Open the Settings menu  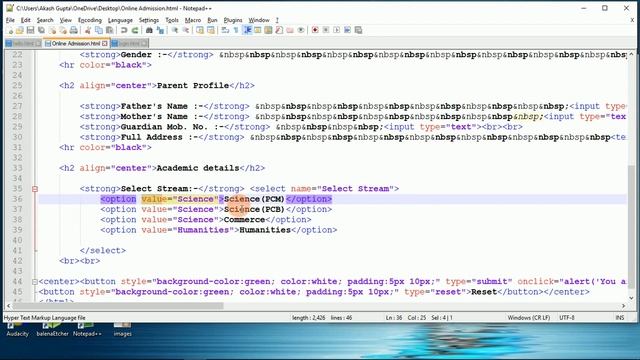[149, 20]
